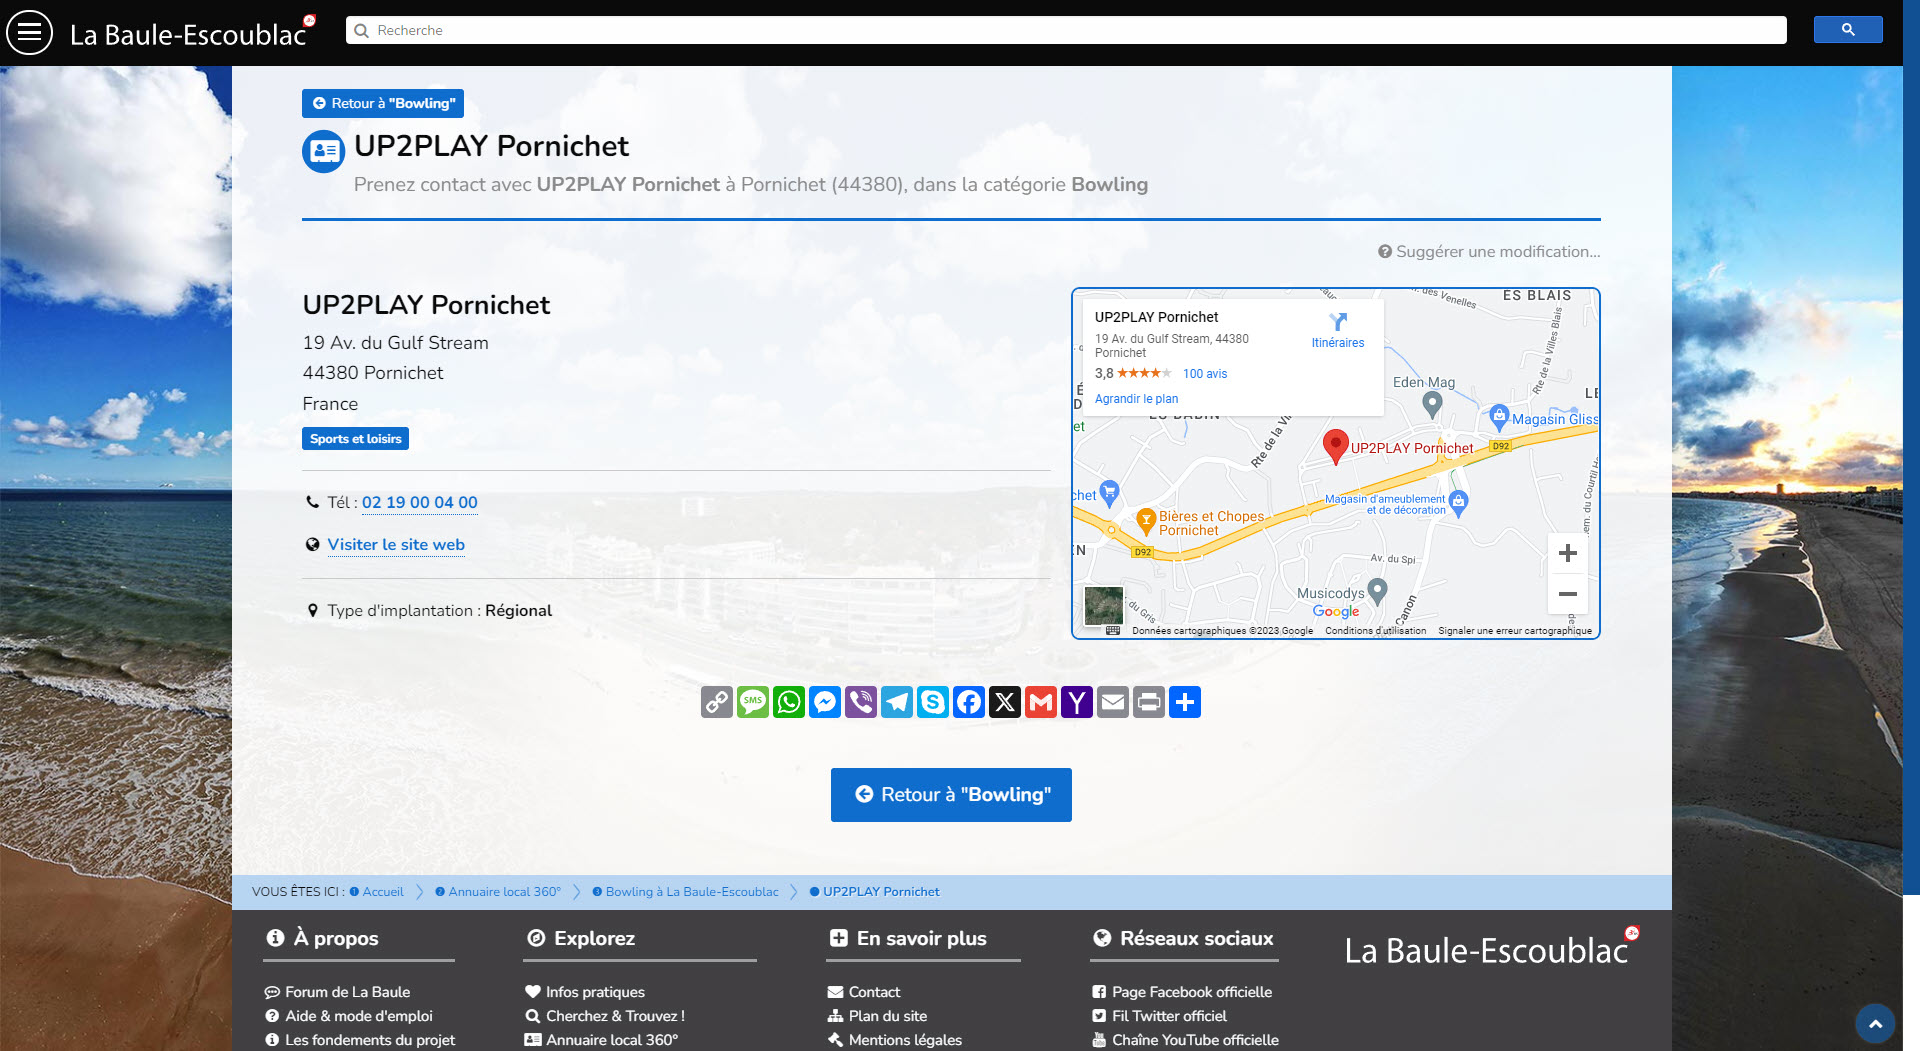Call phone number 02 19 00 04 00
This screenshot has height=1051, width=1920.
point(419,502)
